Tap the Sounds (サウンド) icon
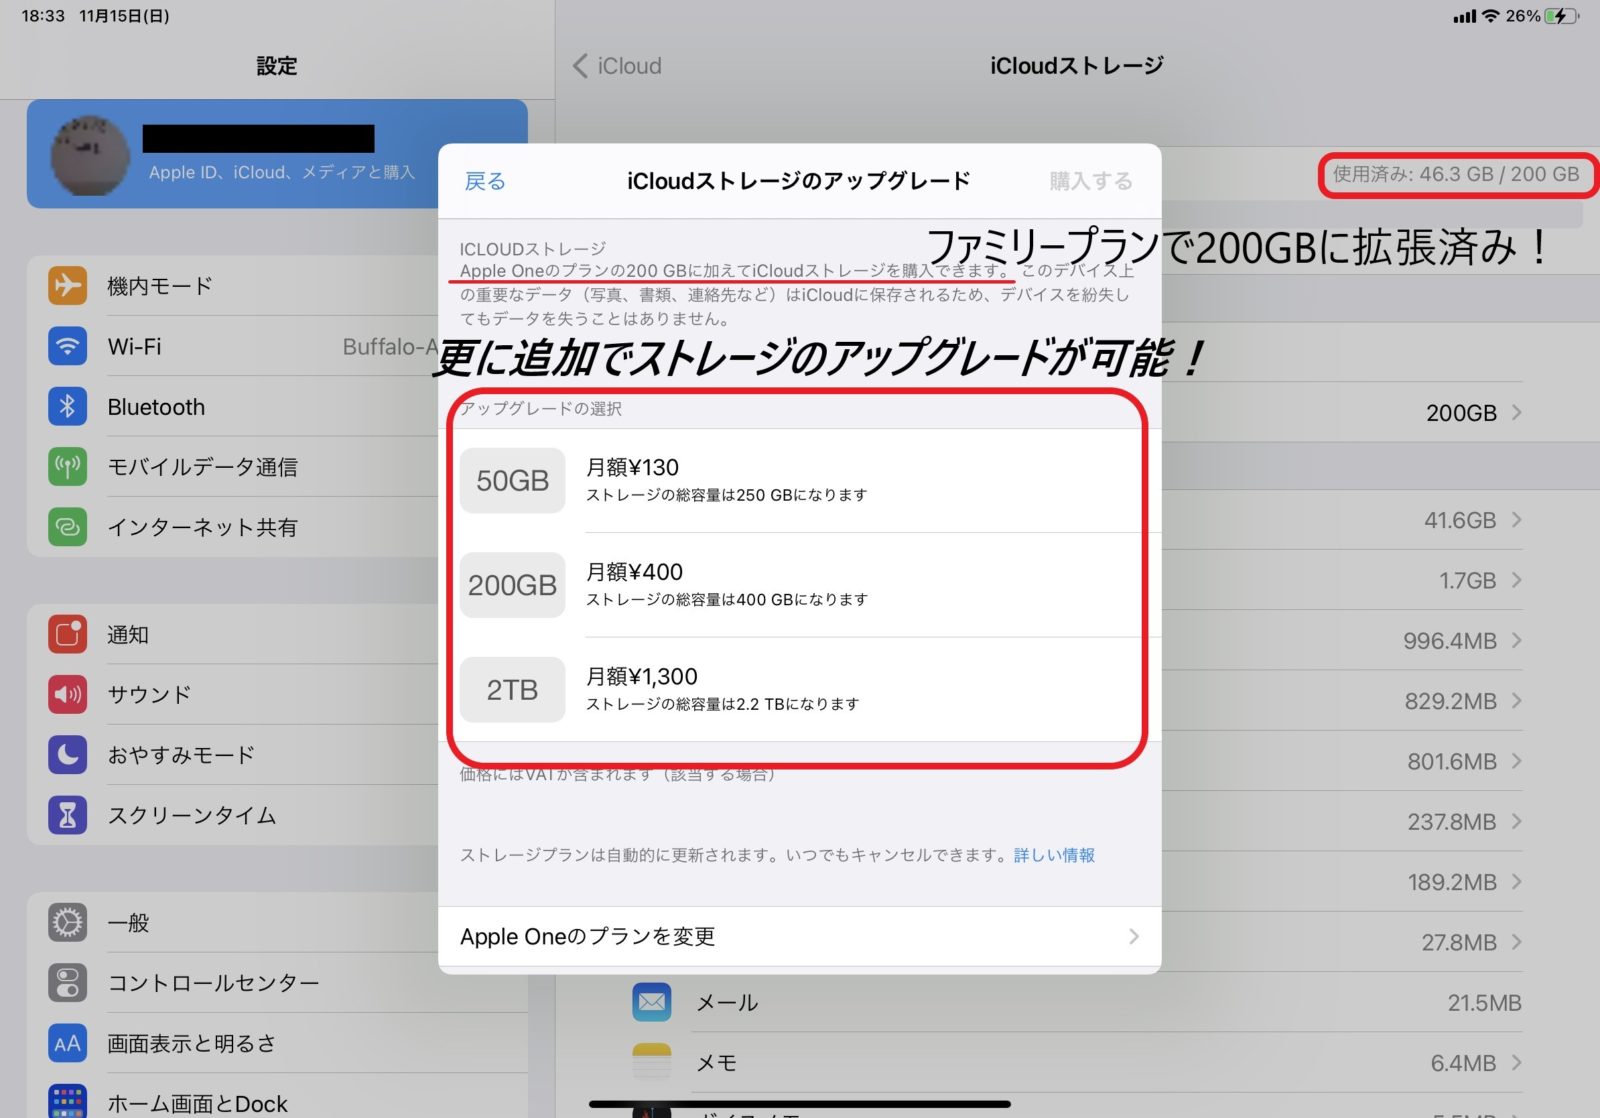1600x1118 pixels. point(67,694)
